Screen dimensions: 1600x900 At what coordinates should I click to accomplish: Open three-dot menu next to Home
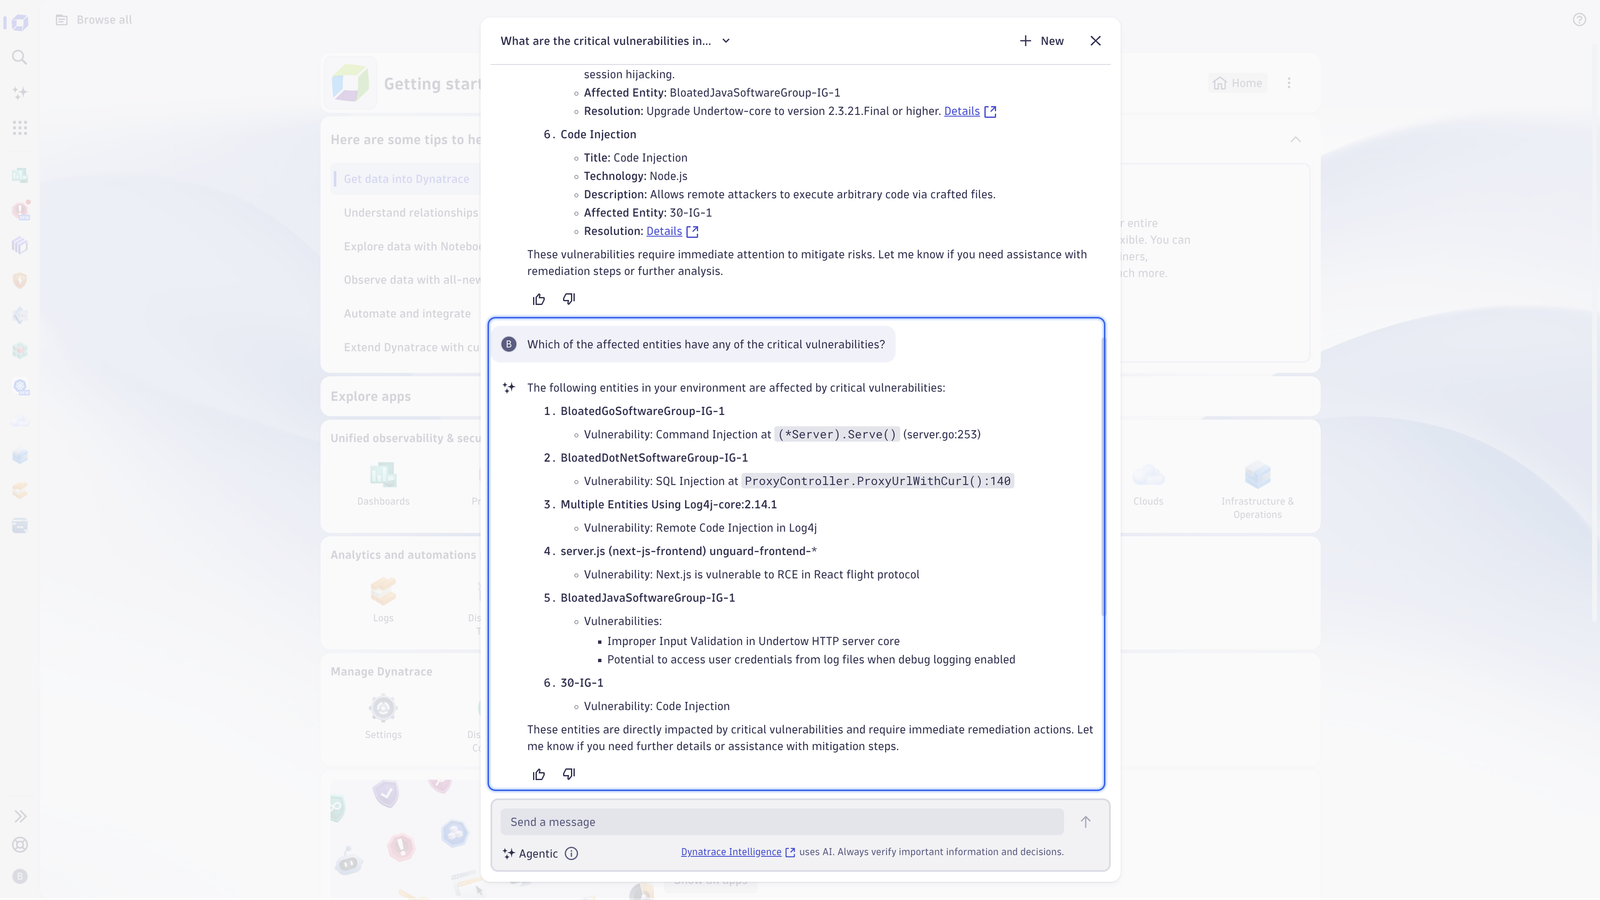coord(1289,83)
